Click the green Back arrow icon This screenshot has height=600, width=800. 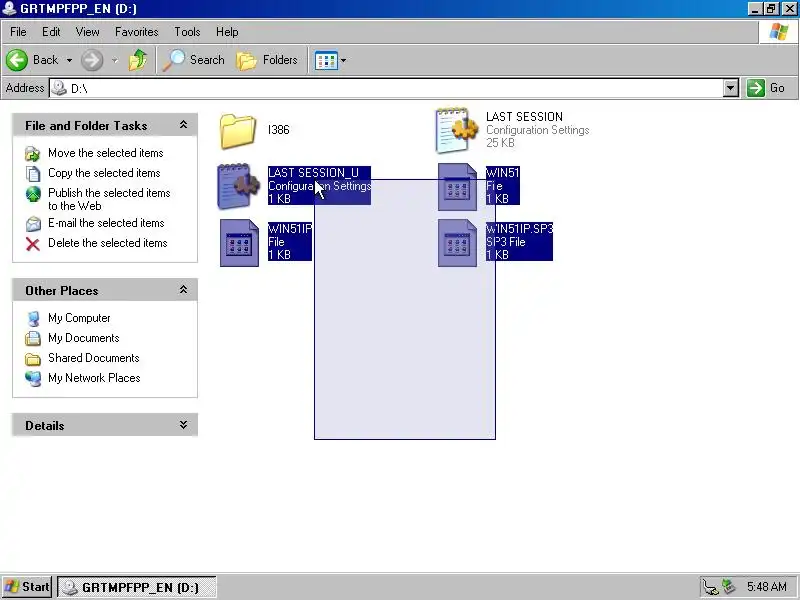[17, 60]
